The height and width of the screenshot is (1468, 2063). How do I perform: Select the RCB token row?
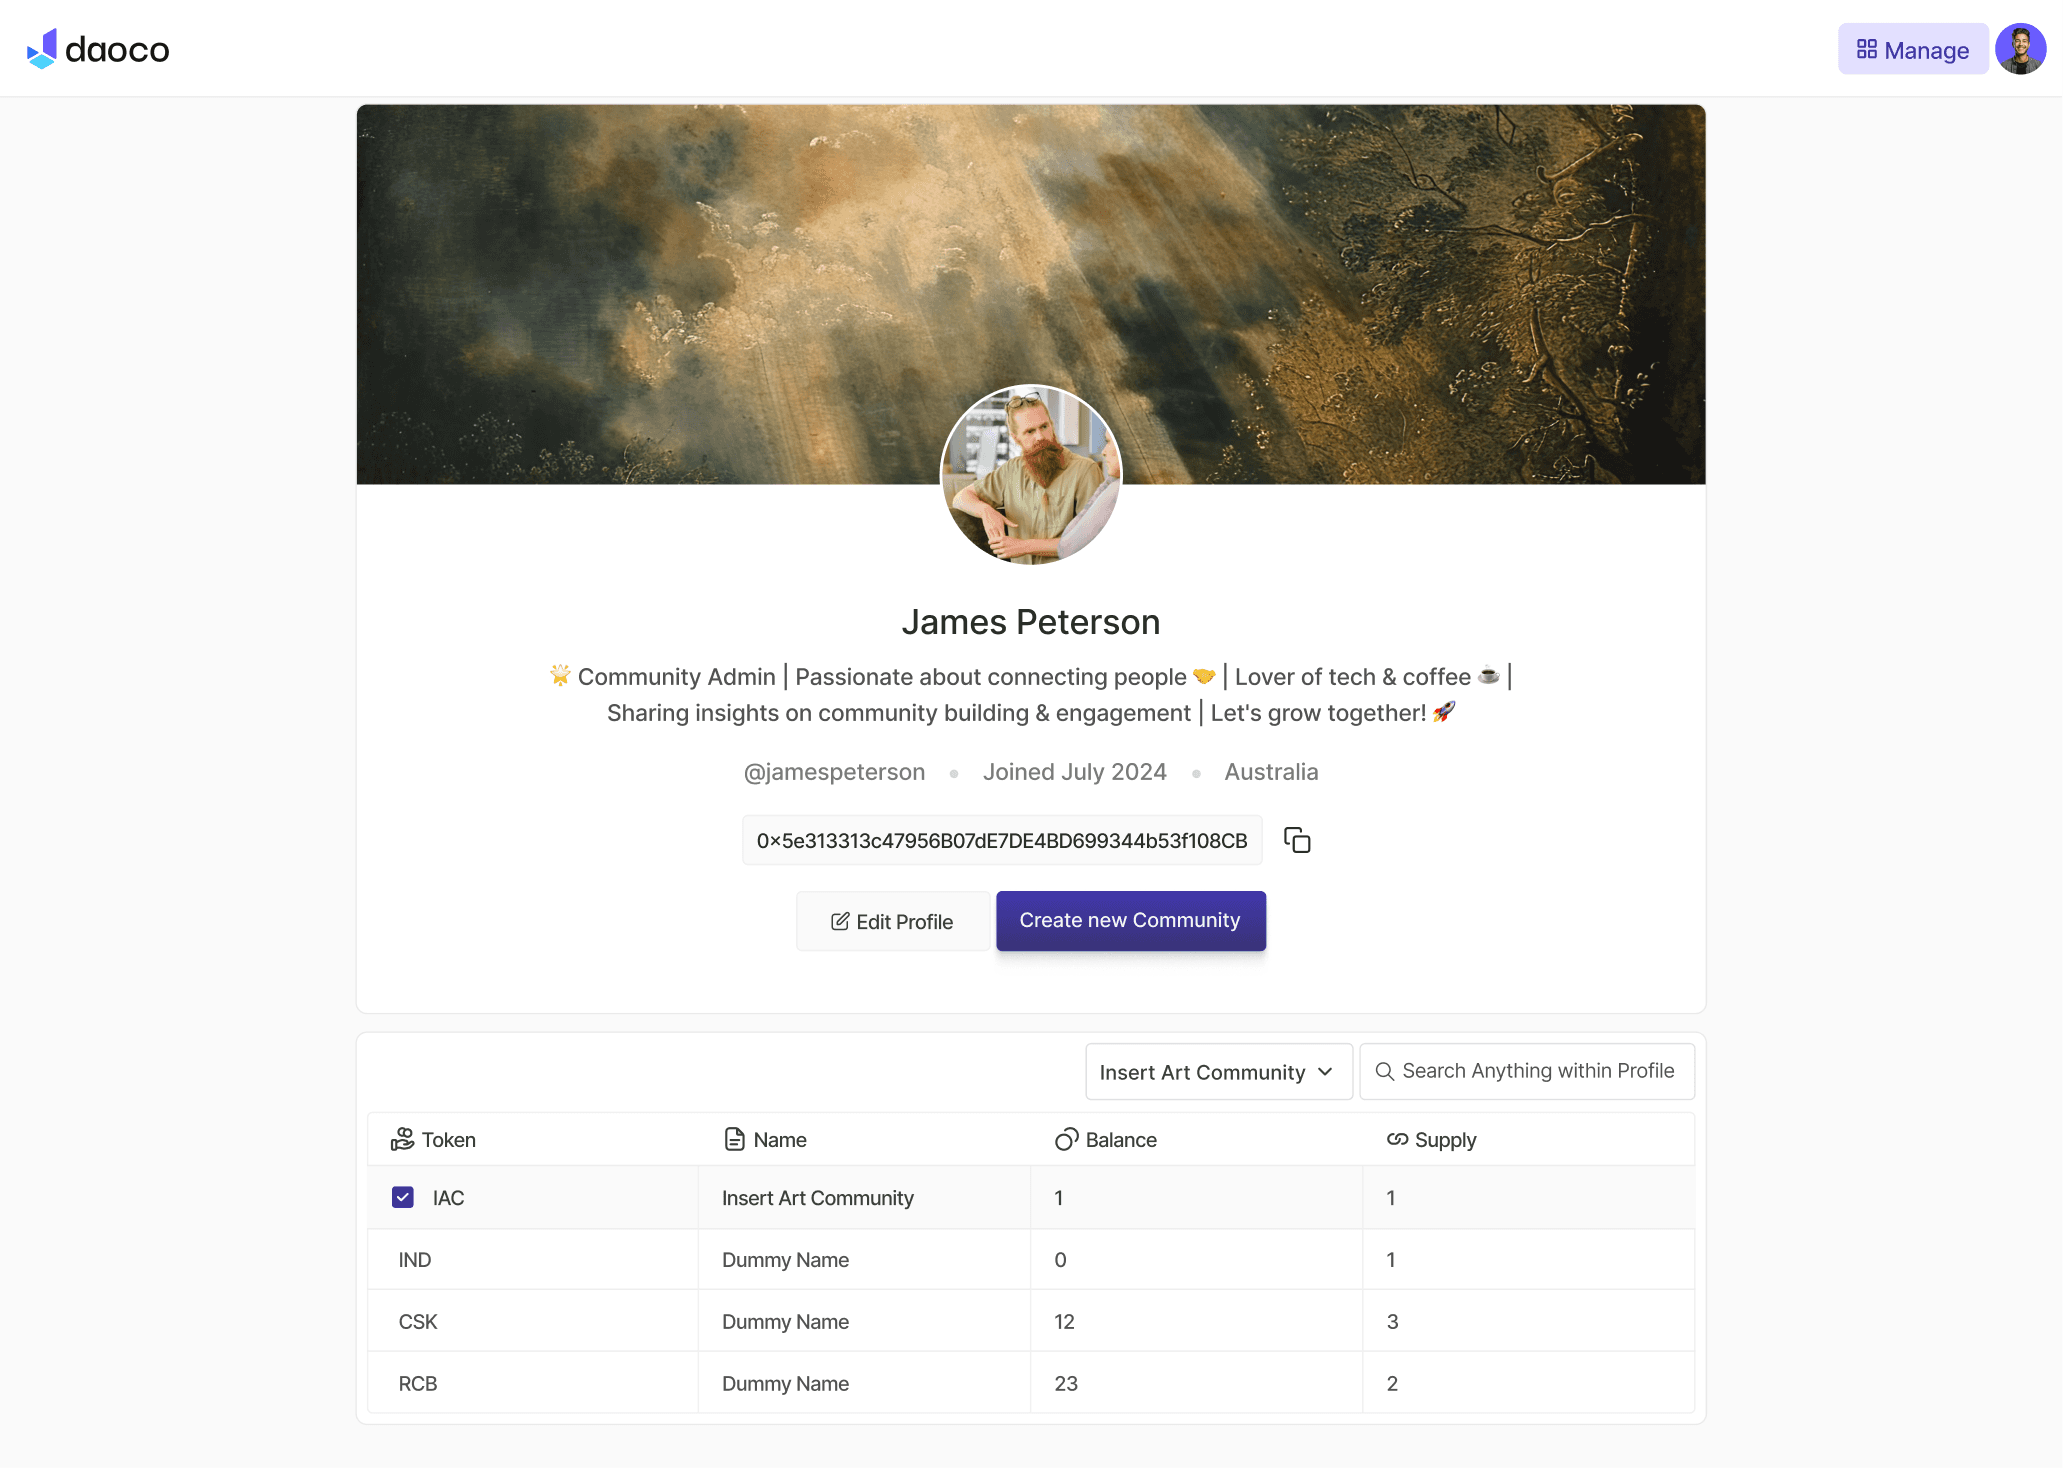pos(1030,1383)
